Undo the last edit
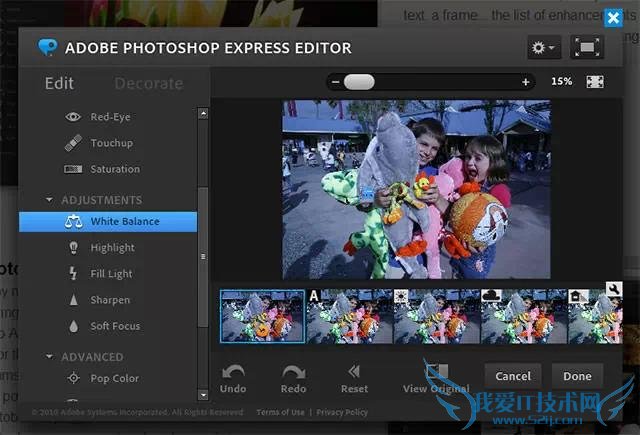This screenshot has width=640, height=435. tap(233, 378)
